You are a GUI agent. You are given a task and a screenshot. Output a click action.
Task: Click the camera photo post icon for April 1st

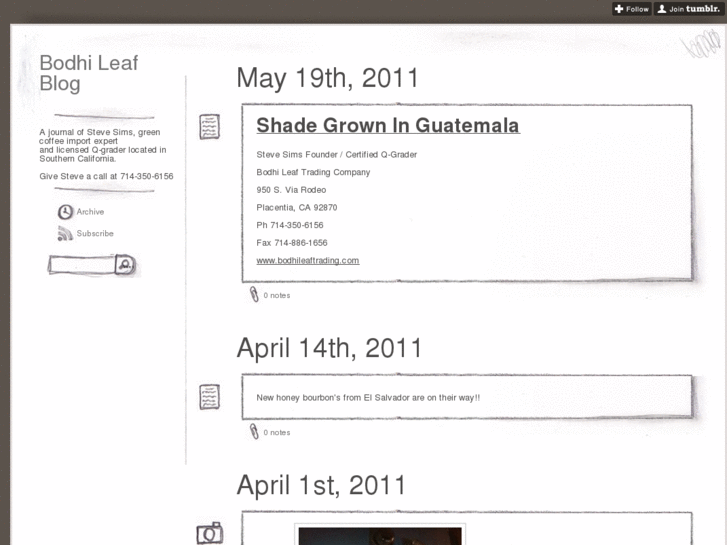pyautogui.click(x=210, y=534)
